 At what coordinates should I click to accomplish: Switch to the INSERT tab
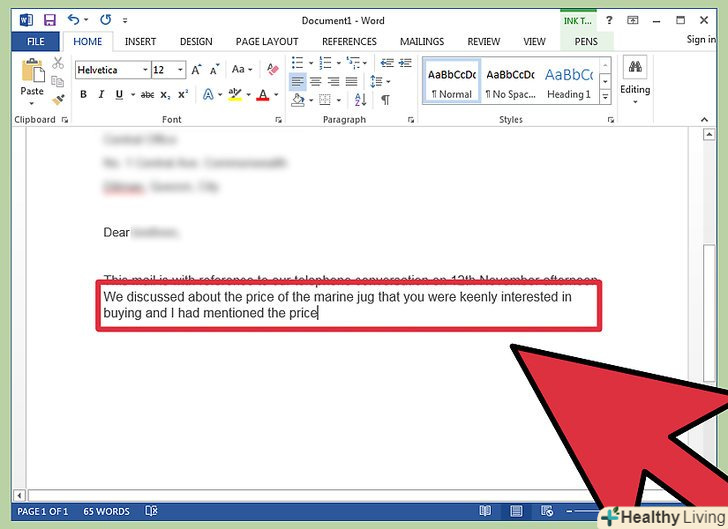[140, 41]
